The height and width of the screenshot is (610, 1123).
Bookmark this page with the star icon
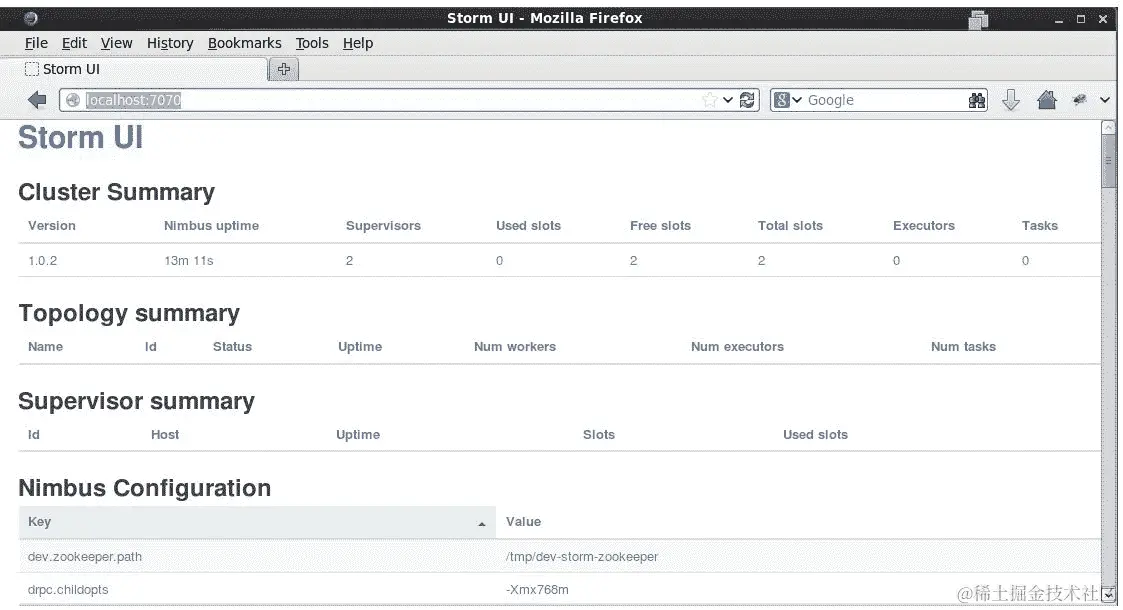coord(709,100)
